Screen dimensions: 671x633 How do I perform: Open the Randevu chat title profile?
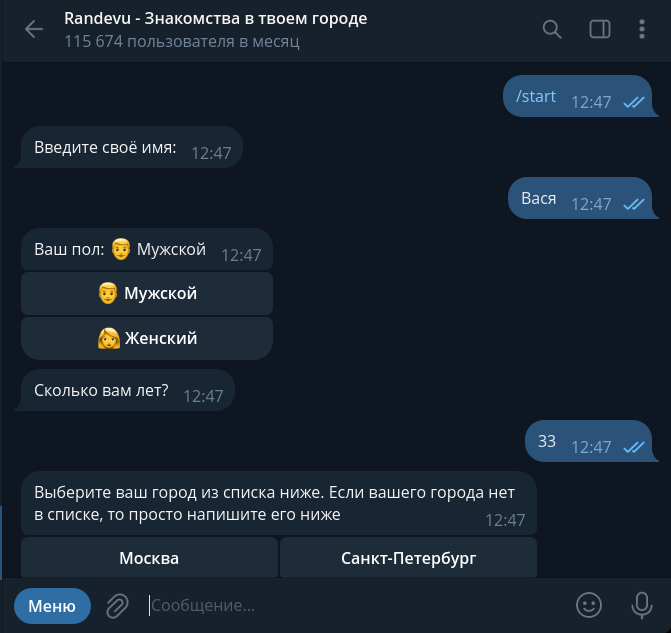click(x=215, y=19)
